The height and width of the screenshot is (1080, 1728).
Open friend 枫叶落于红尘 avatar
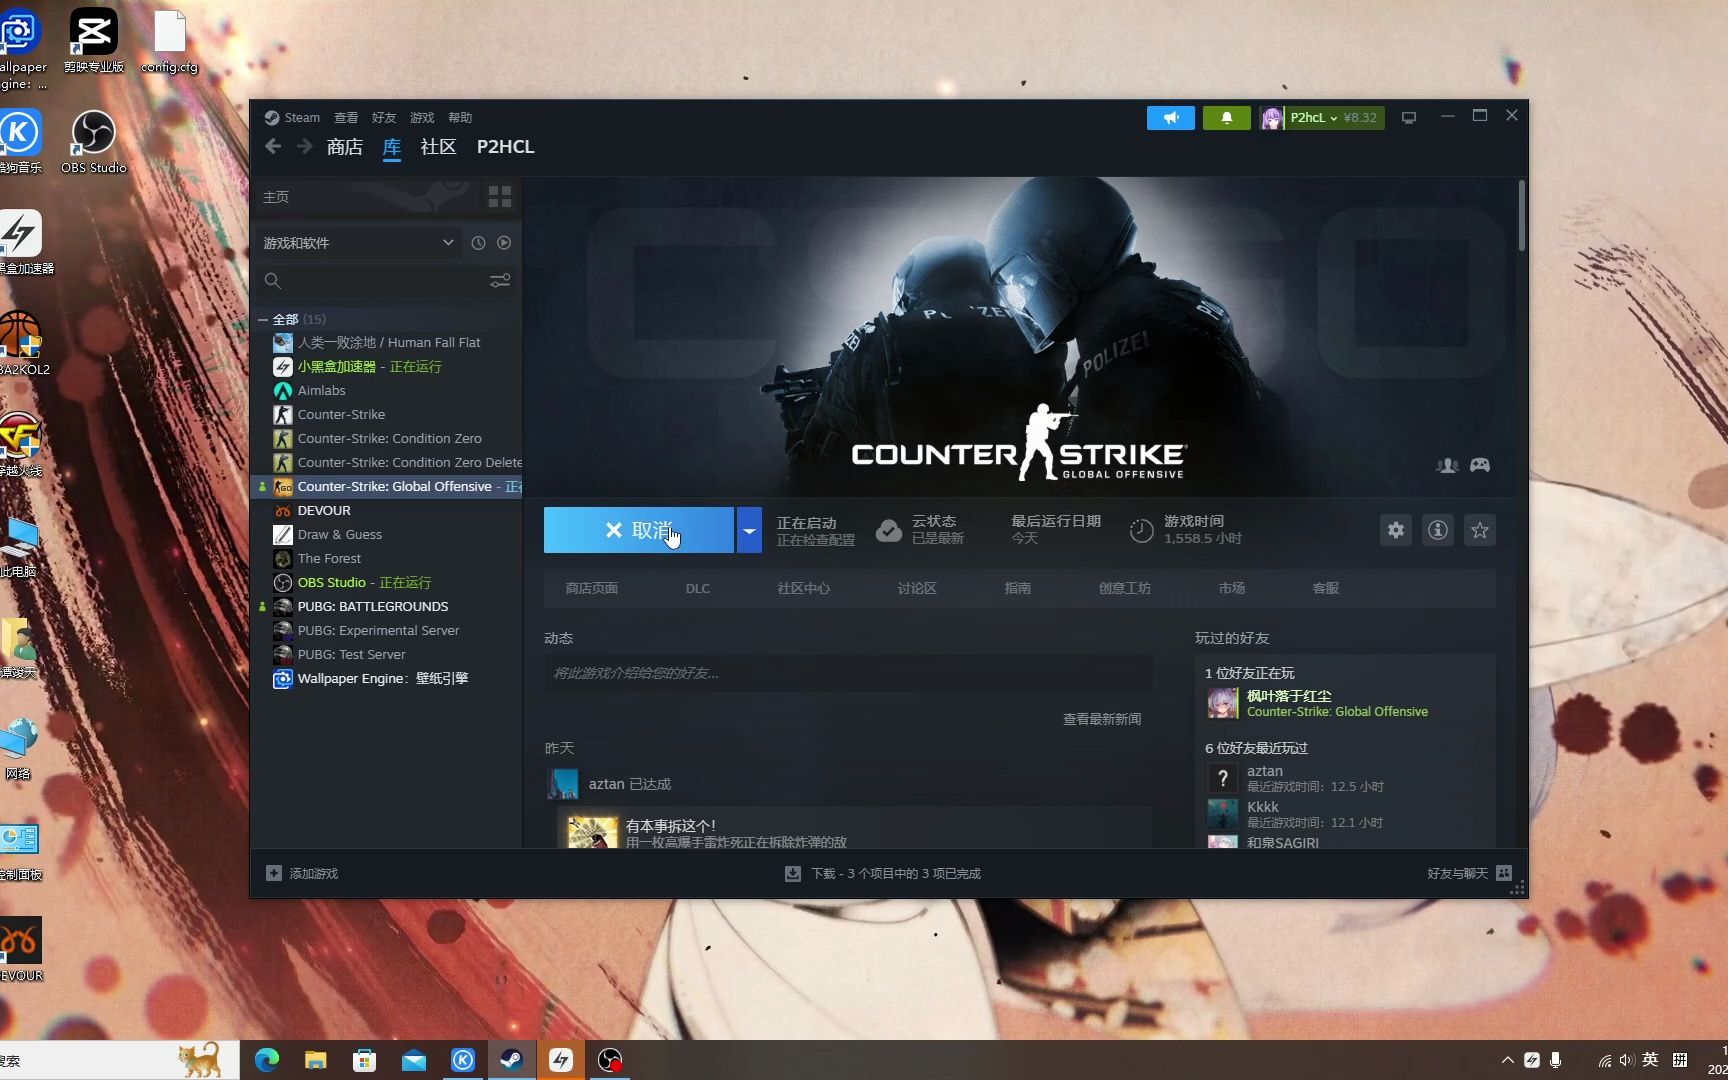click(1222, 703)
